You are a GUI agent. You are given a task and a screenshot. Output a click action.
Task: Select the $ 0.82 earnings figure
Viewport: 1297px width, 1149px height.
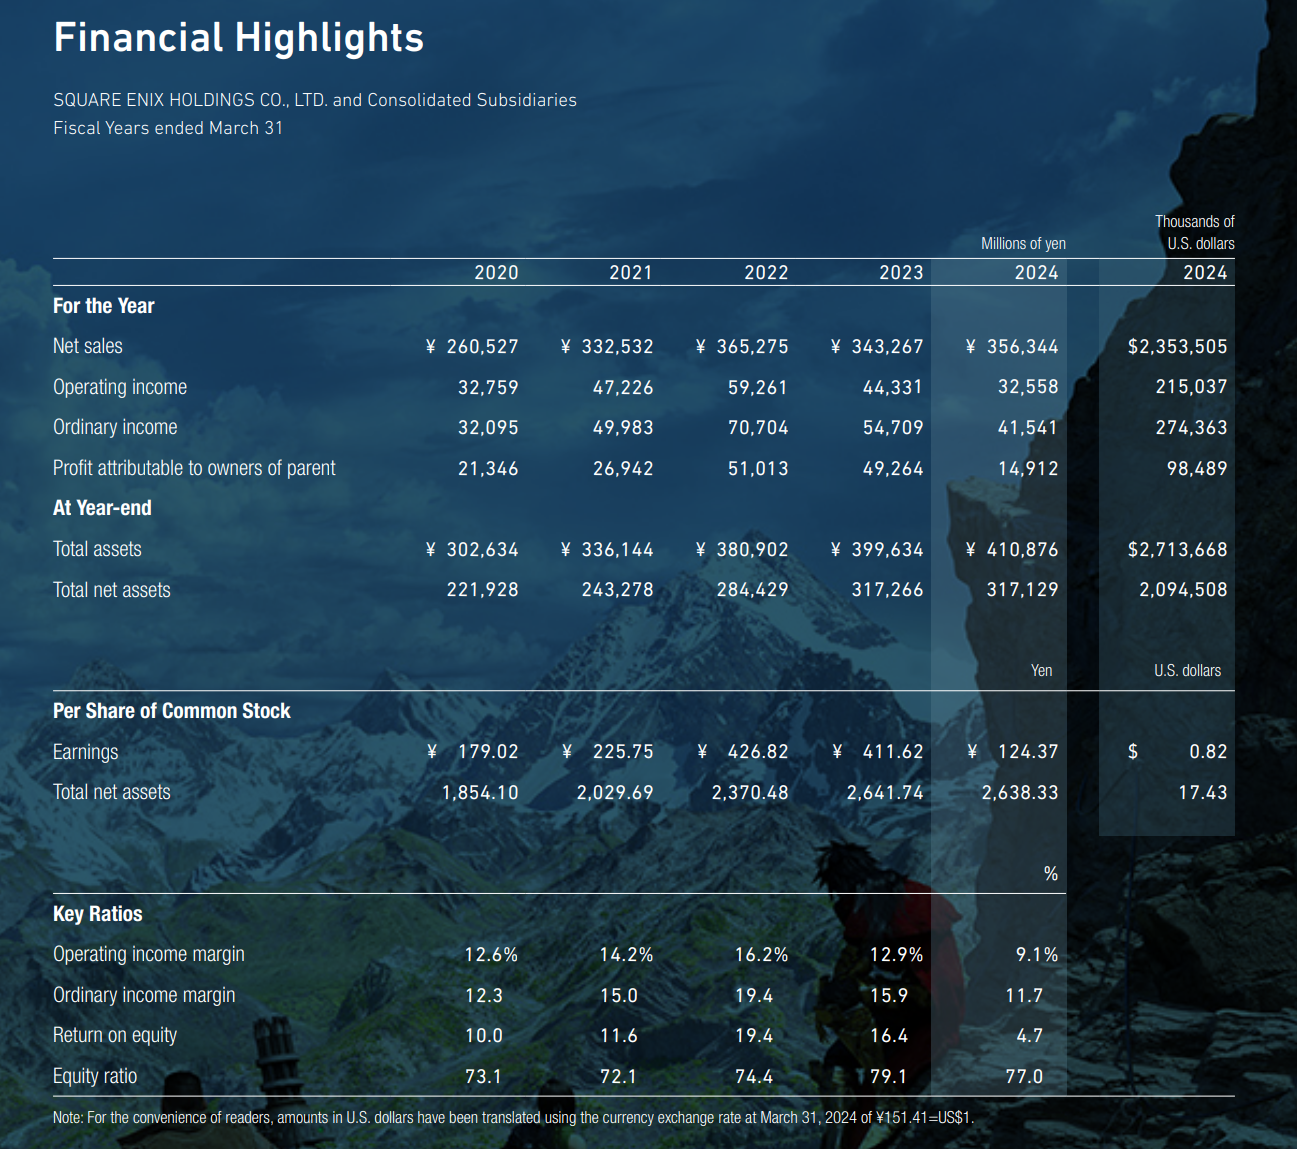[1178, 751]
